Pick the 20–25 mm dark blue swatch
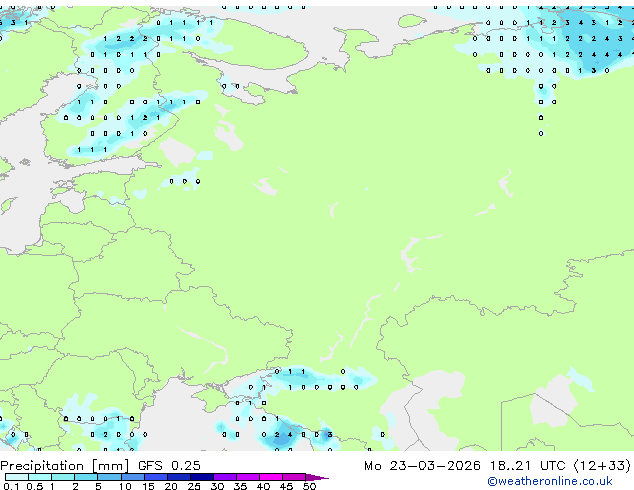 click(179, 477)
